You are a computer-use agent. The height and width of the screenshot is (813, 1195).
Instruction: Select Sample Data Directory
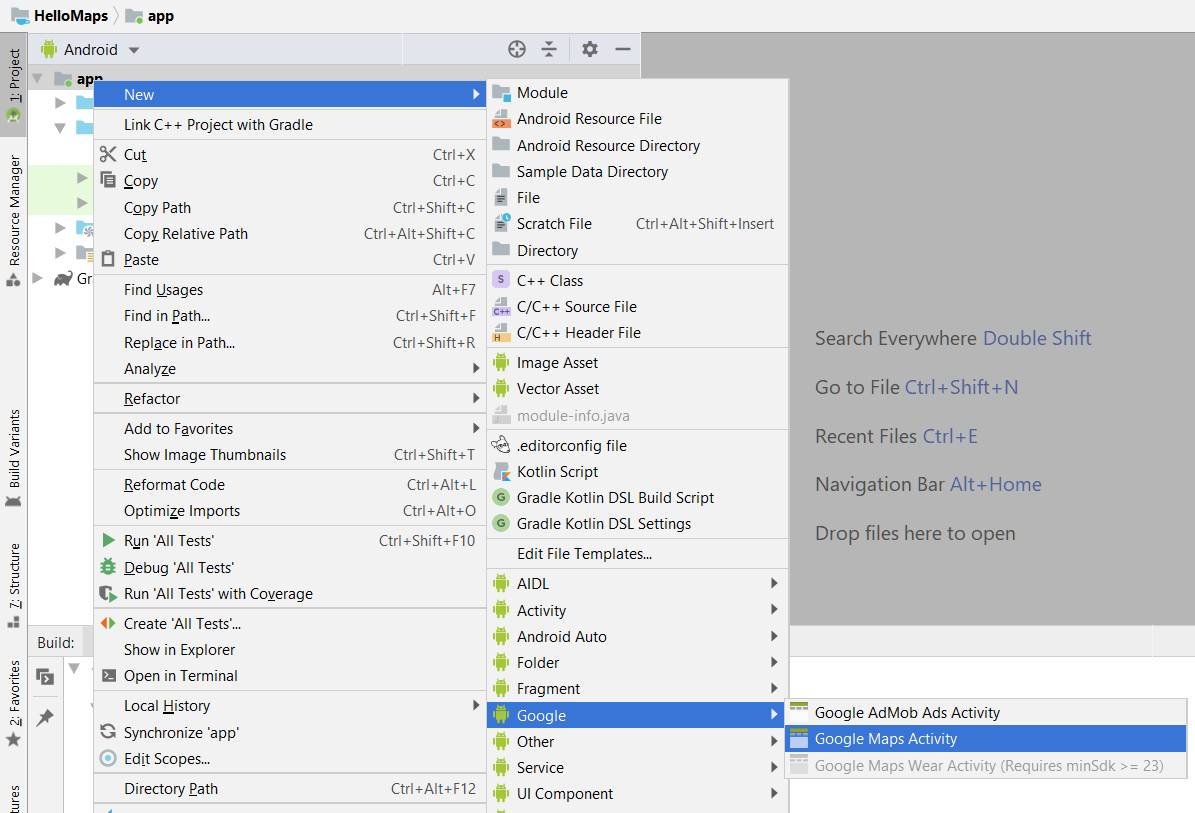(x=637, y=171)
